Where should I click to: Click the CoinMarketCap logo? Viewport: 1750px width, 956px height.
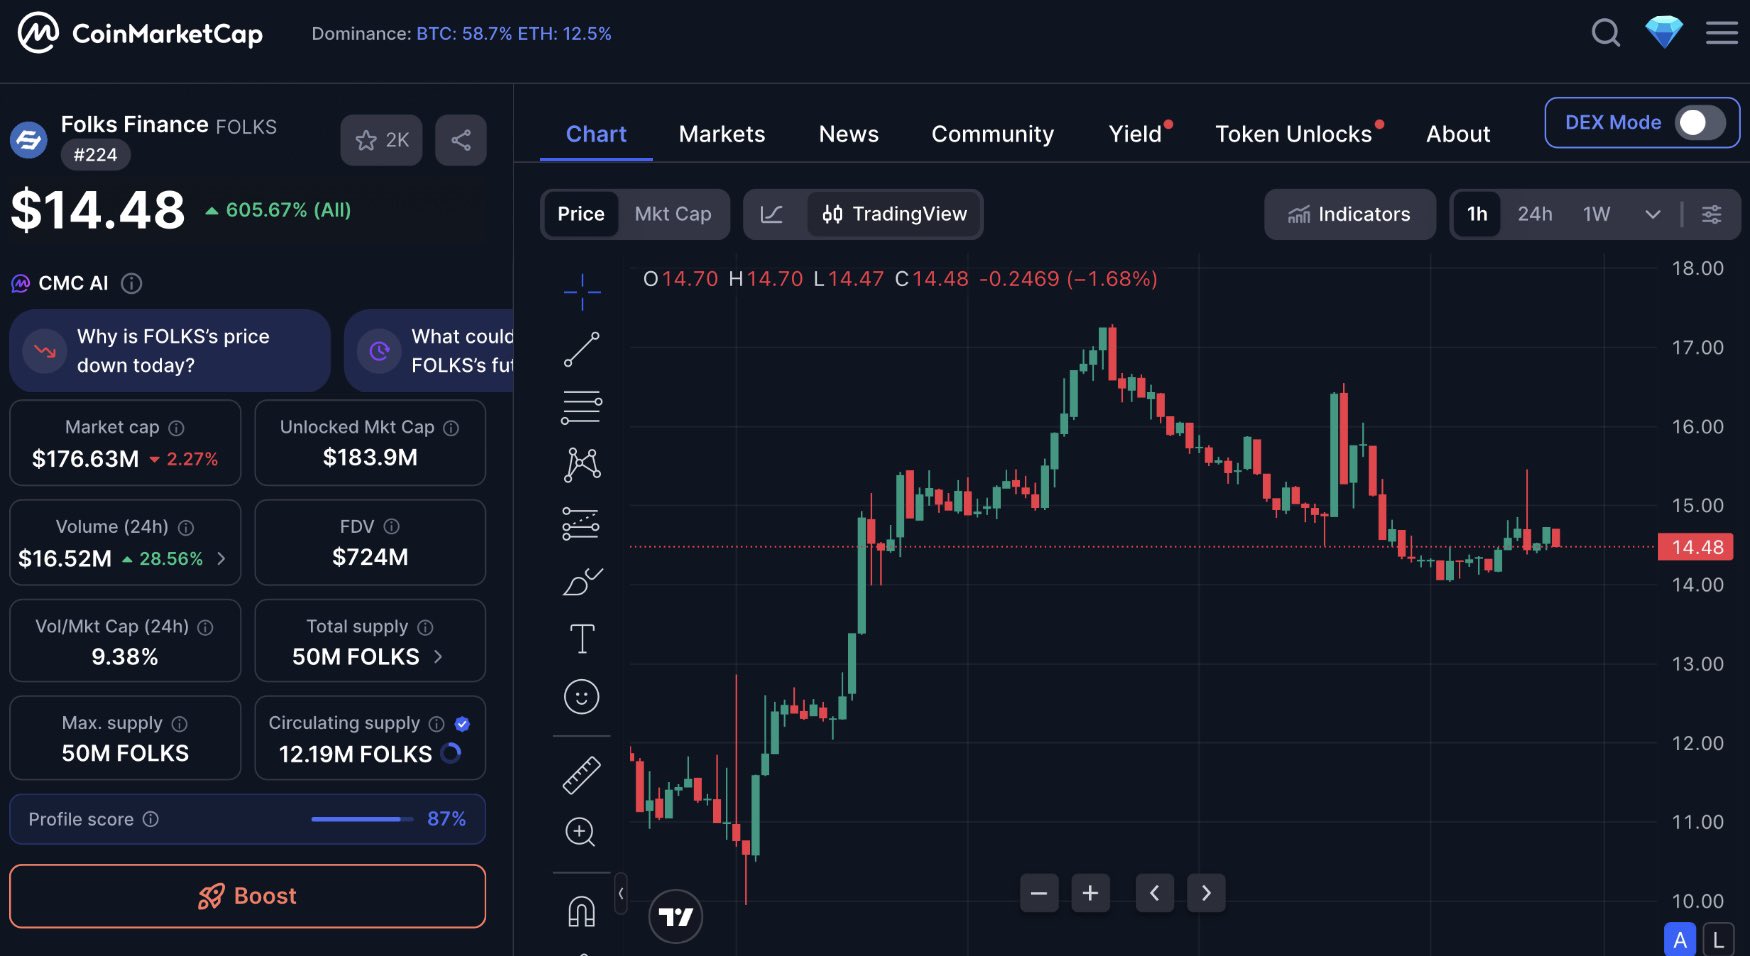click(x=140, y=33)
